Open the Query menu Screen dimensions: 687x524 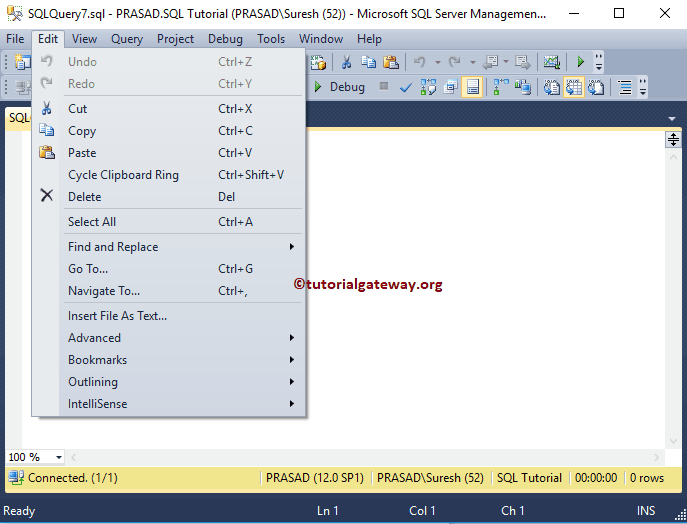pos(127,39)
